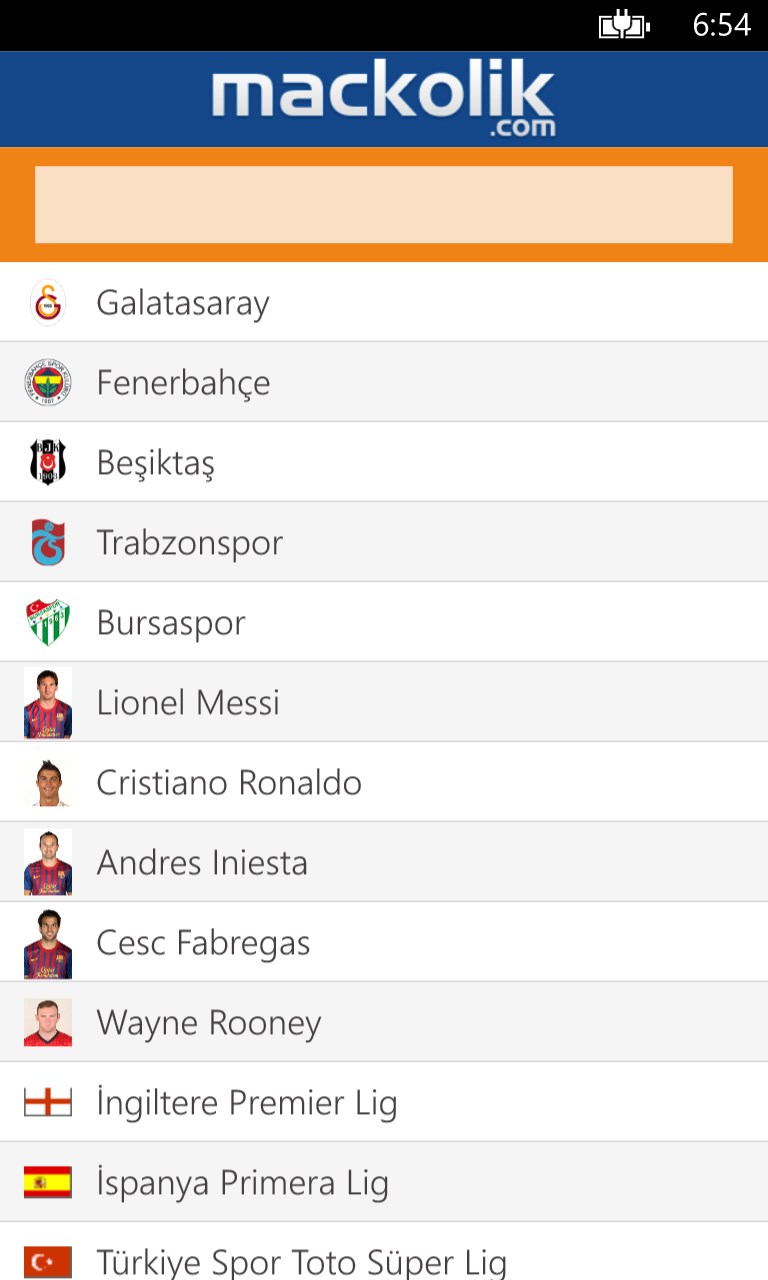Click the mackolik.com header logo
768x1280 pixels.
[x=383, y=100]
